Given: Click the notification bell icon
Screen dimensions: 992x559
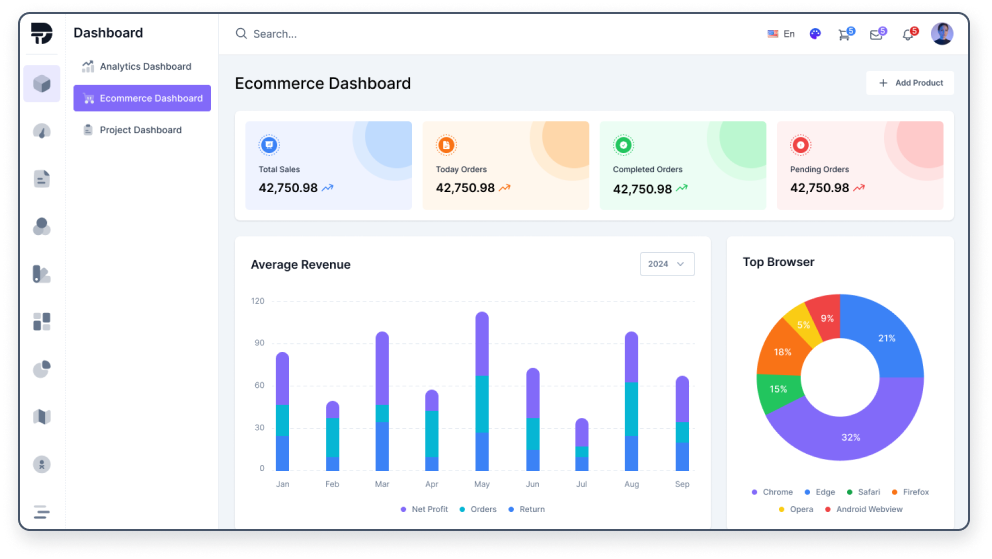Looking at the screenshot, I should (908, 34).
